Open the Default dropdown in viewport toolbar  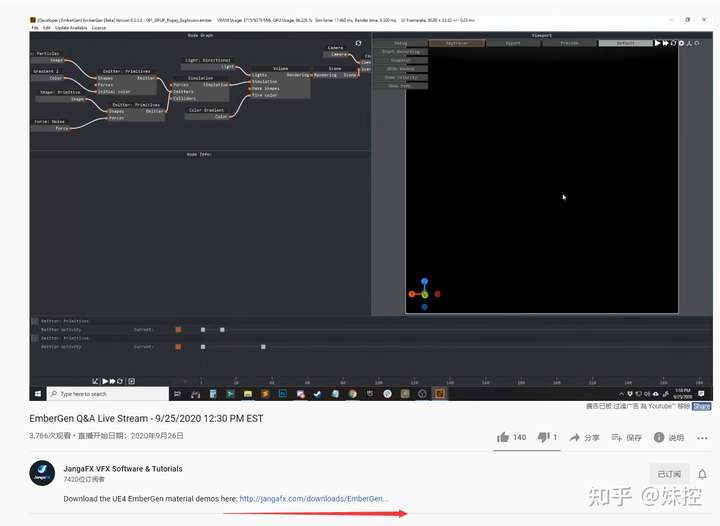point(625,43)
